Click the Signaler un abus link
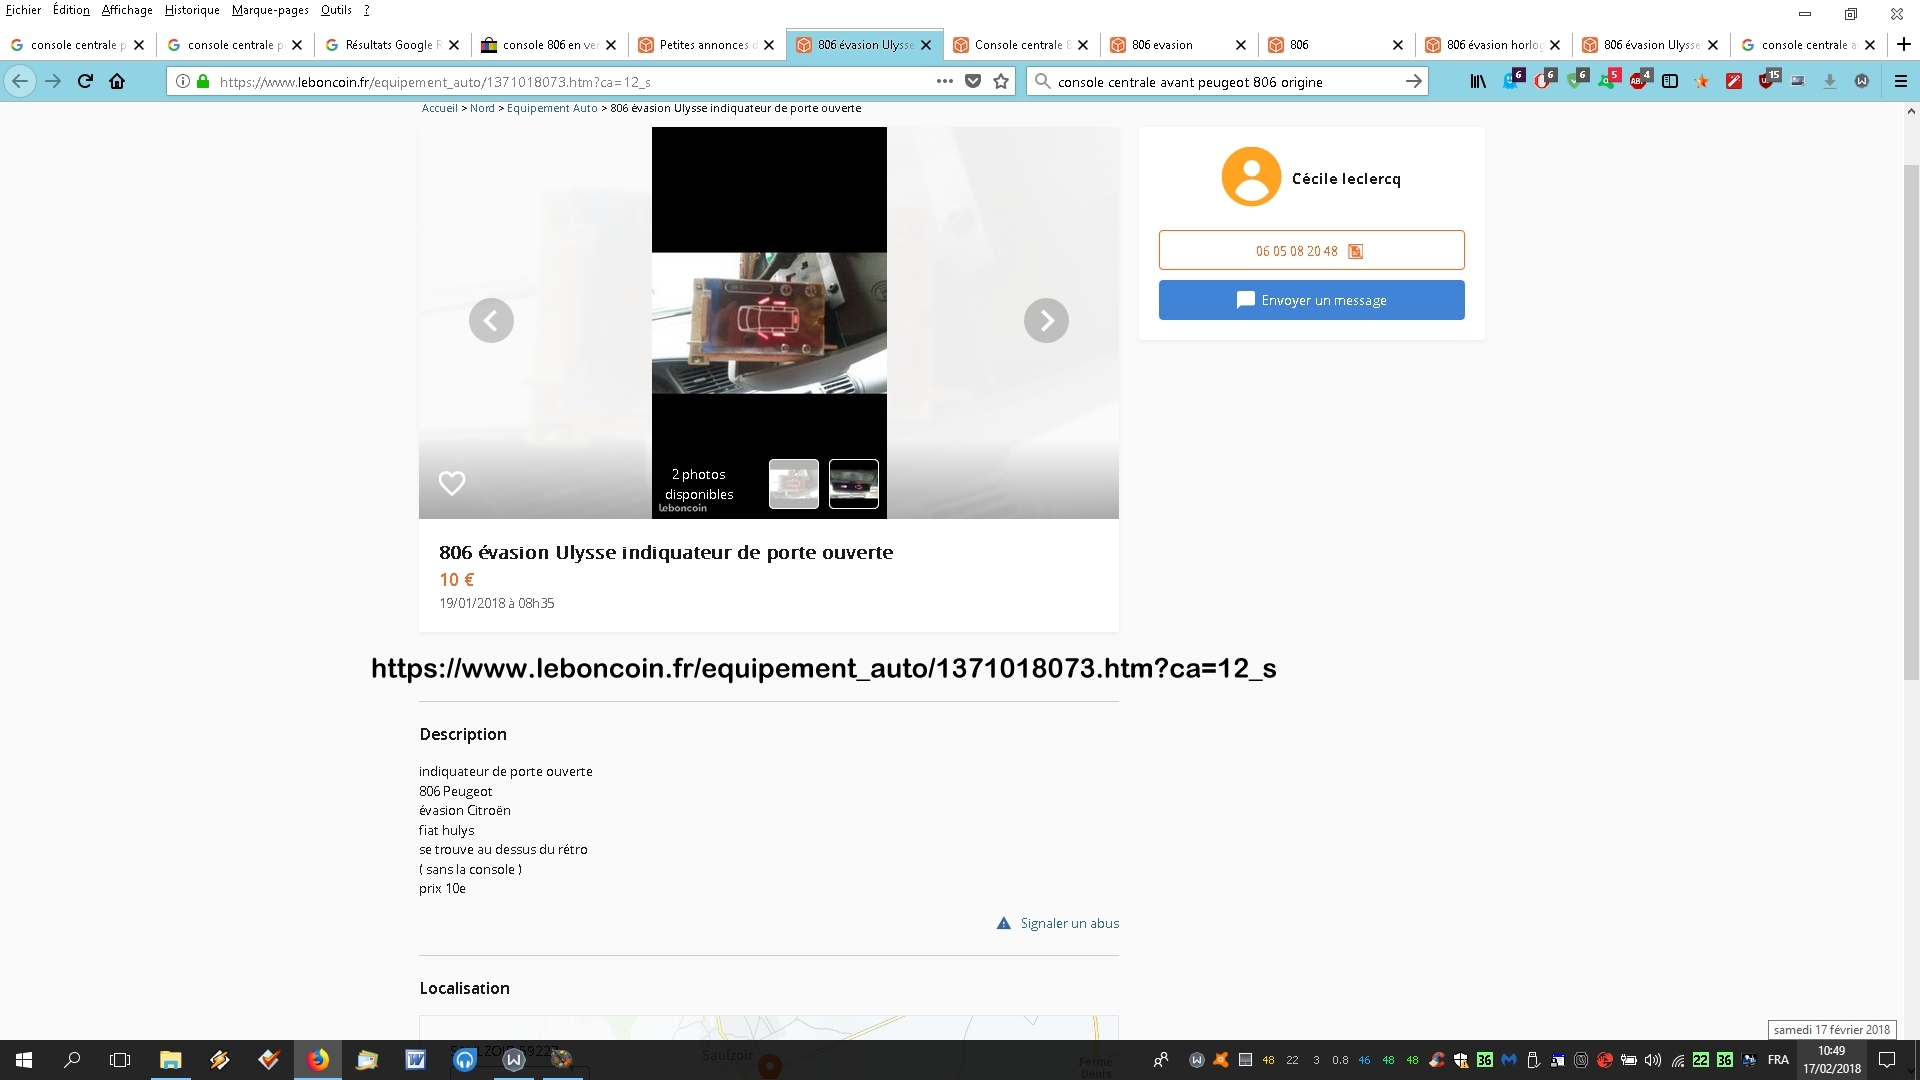1920x1080 pixels. 1058,923
